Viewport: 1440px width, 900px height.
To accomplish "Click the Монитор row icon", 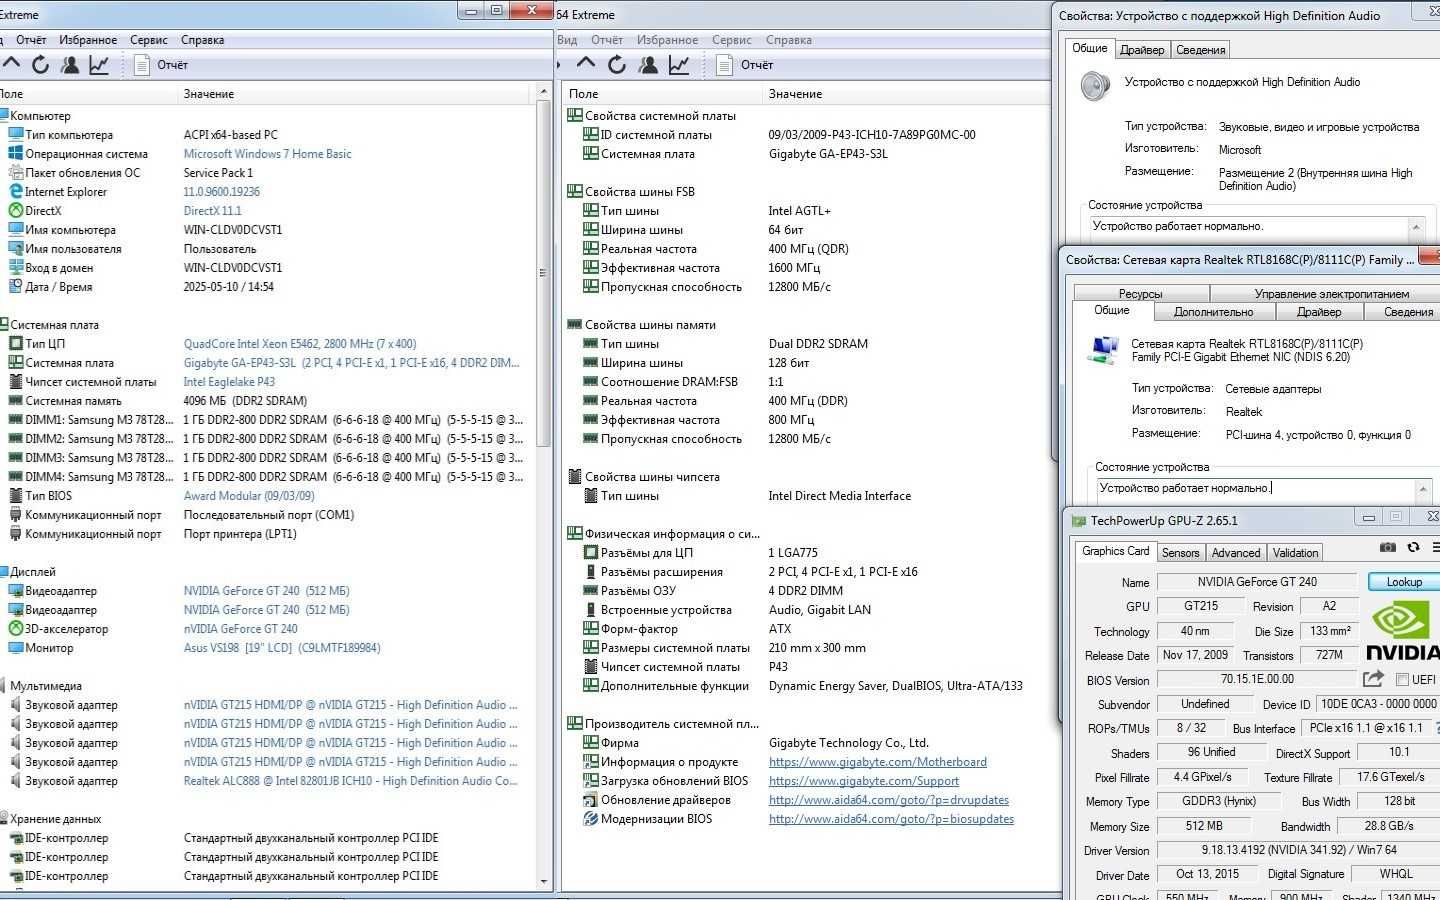I will (x=16, y=647).
